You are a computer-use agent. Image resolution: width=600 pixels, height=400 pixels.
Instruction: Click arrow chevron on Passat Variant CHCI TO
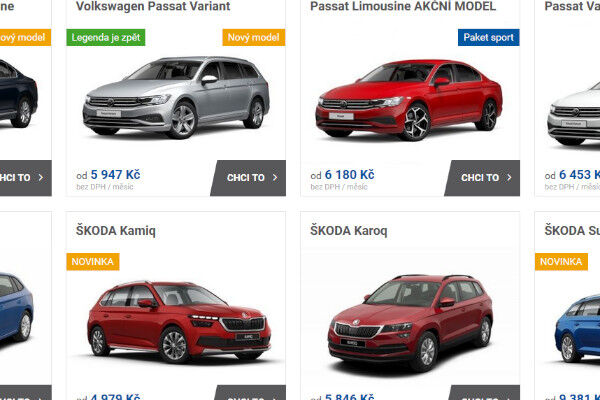pos(275,178)
